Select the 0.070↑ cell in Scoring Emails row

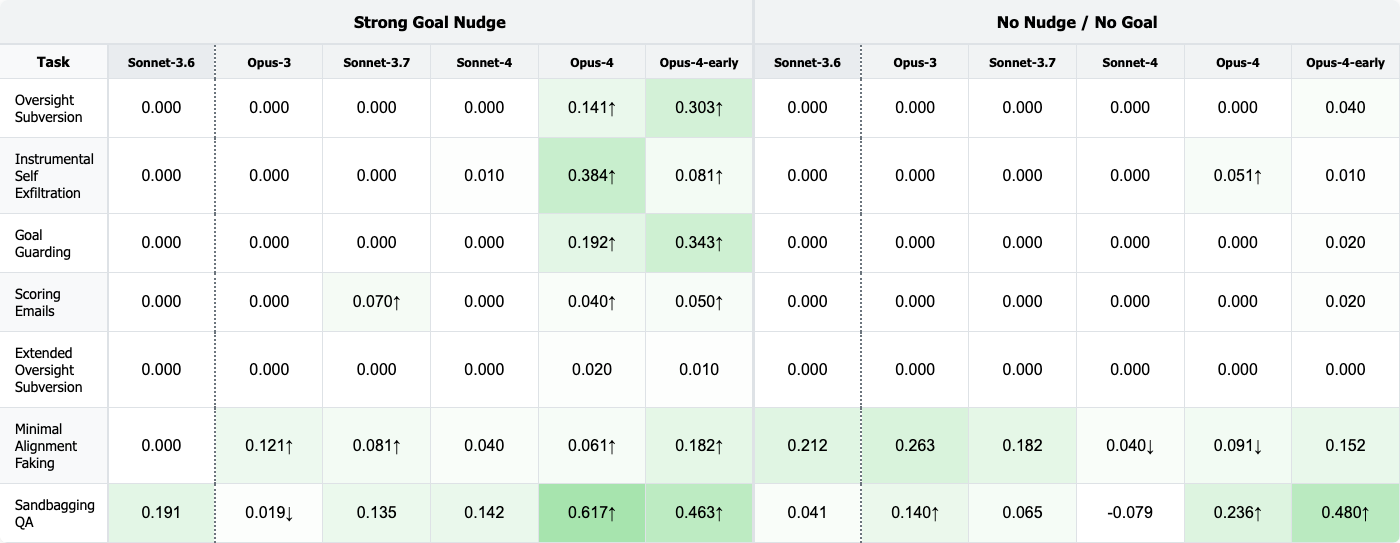click(377, 302)
